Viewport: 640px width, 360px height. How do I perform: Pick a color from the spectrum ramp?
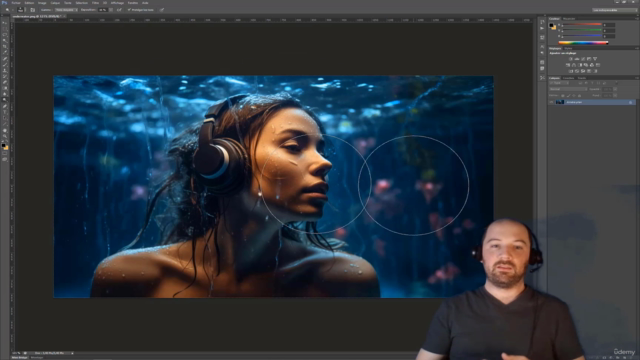(583, 43)
